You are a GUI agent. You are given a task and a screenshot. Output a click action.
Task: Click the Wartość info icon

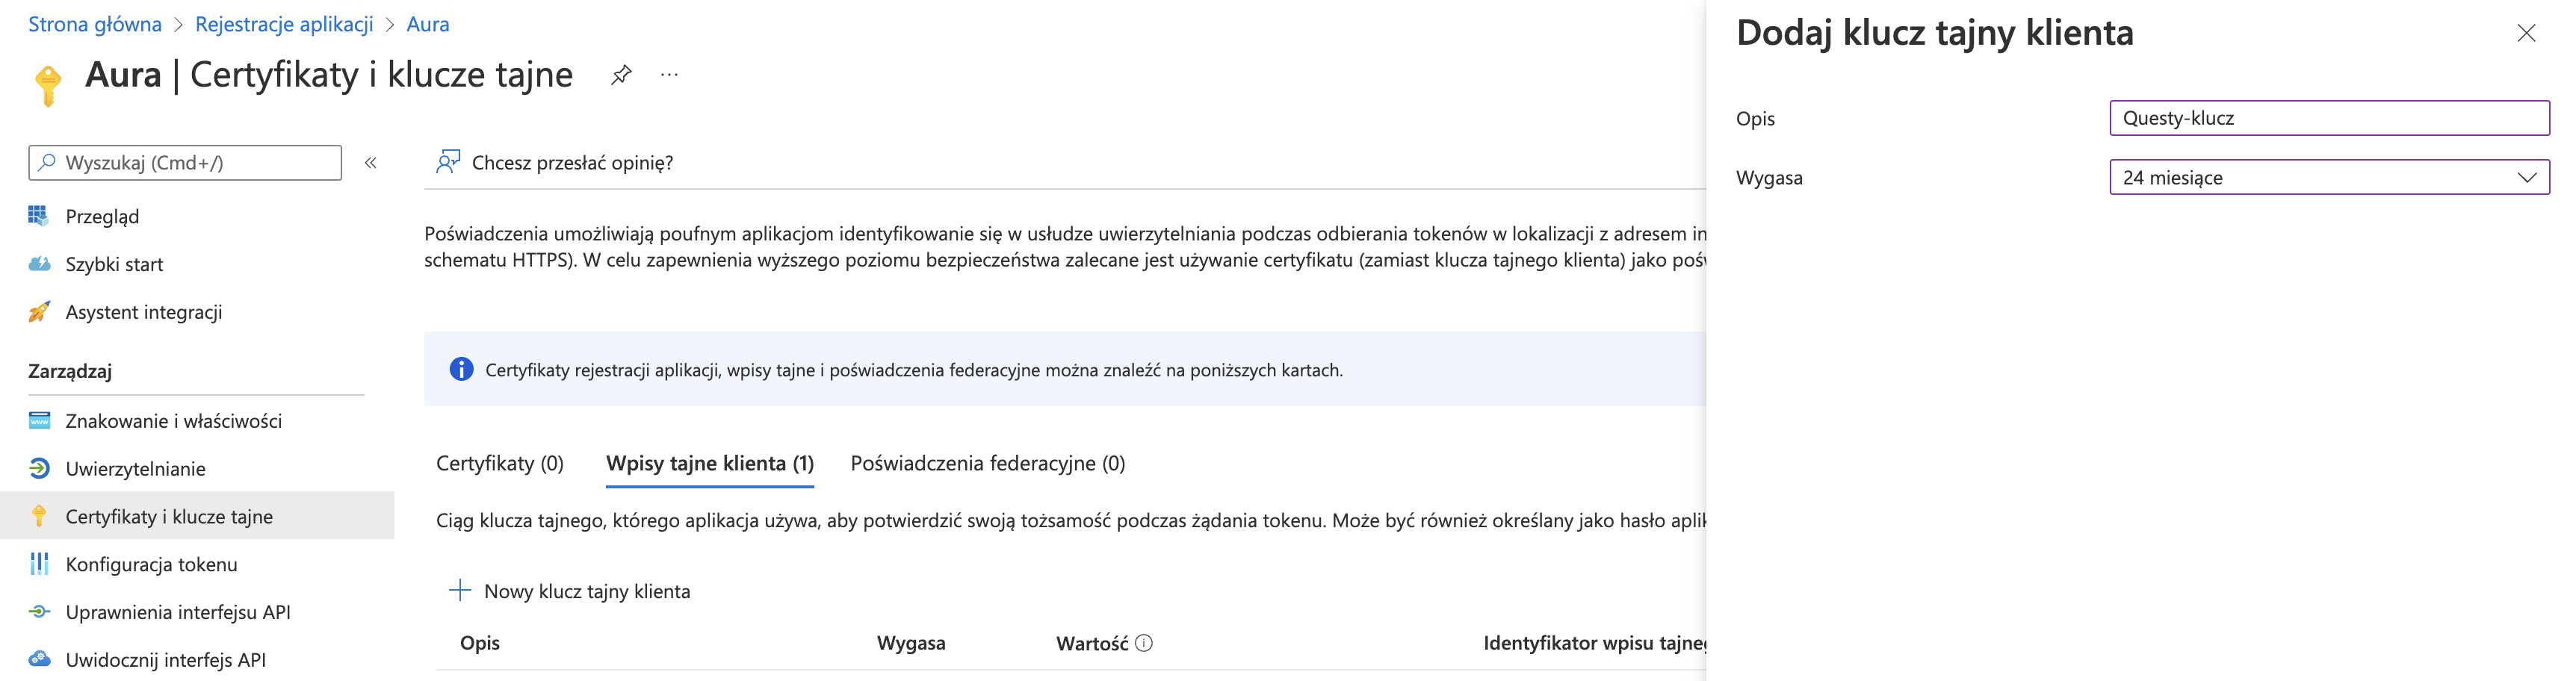(x=1144, y=643)
